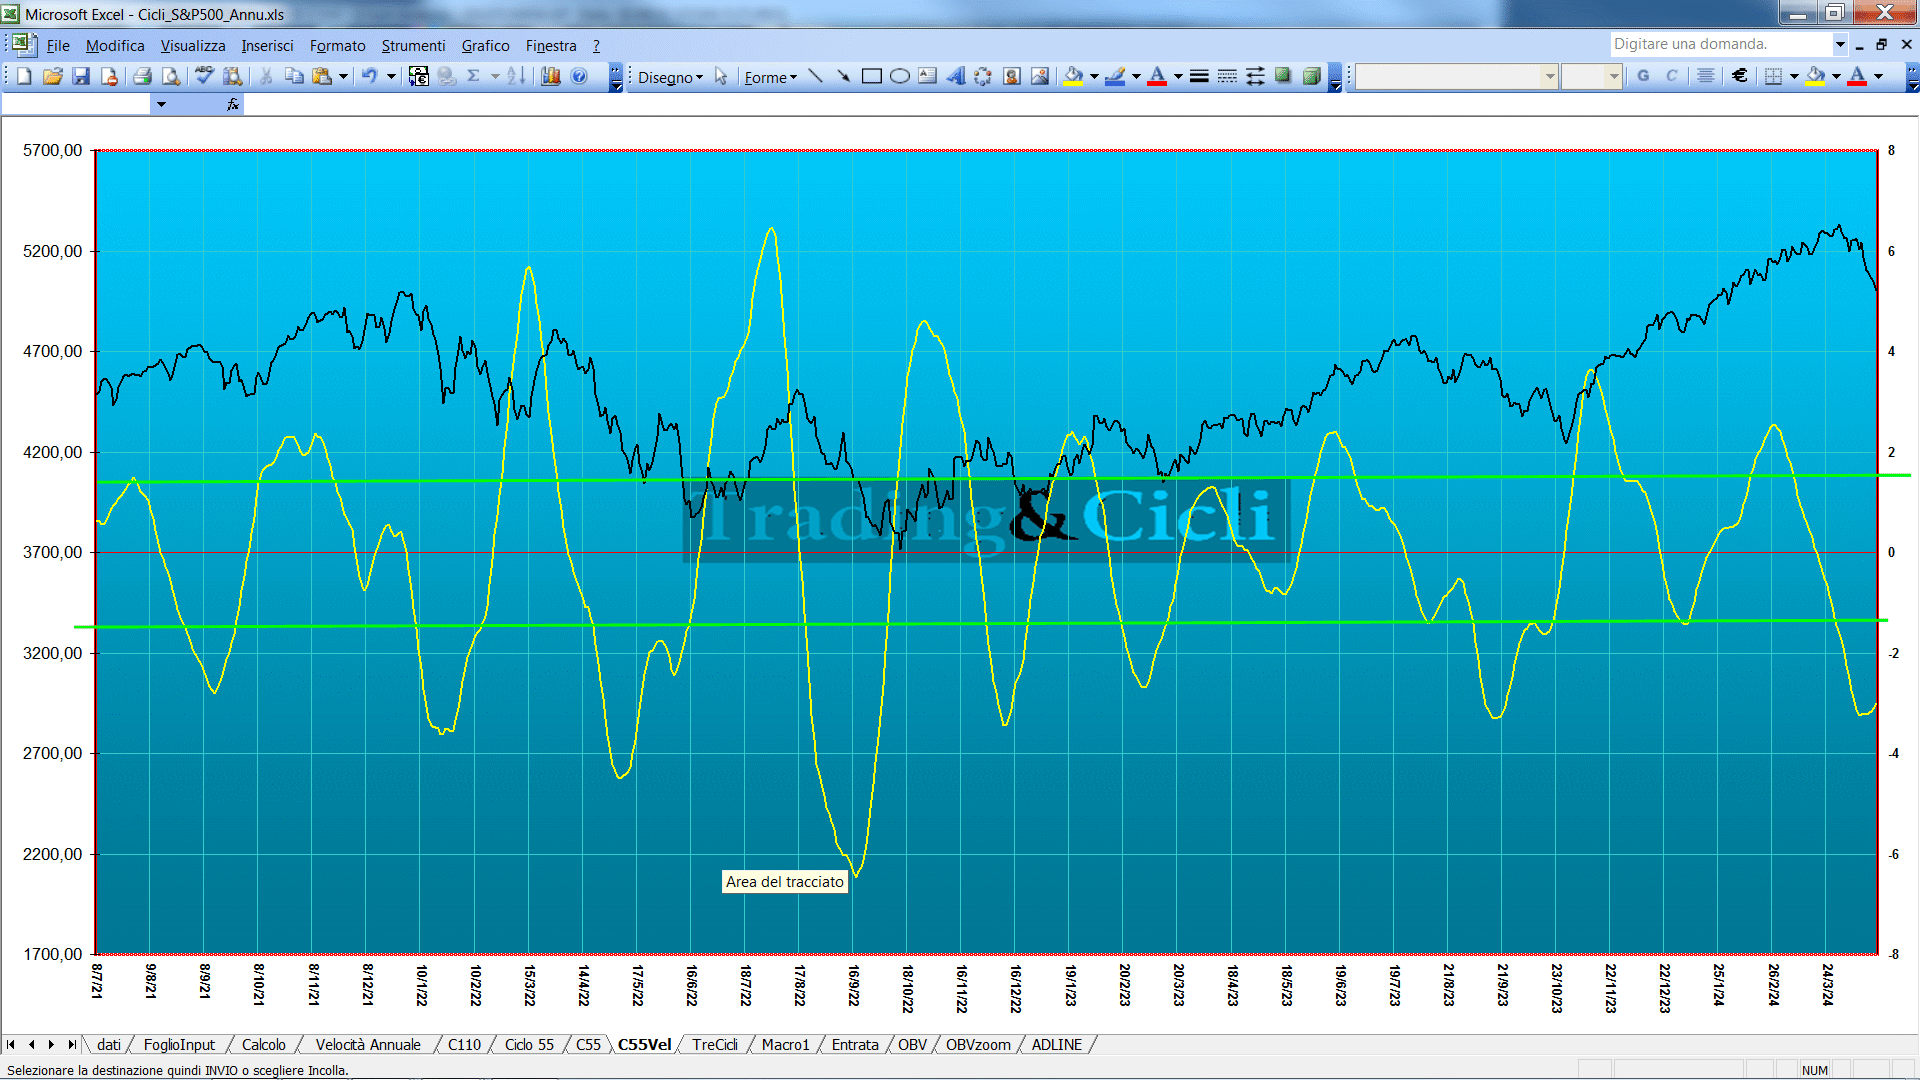
Task: Click the Paste clipboard icon
Action: pyautogui.click(x=322, y=77)
